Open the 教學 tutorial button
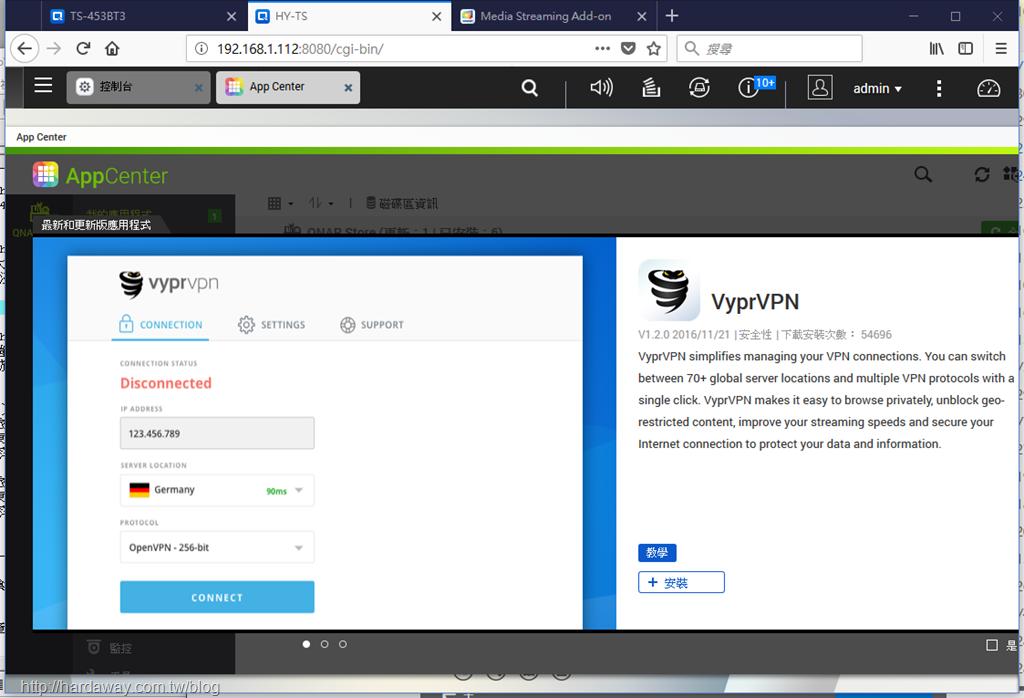Image resolution: width=1024 pixels, height=698 pixels. tap(657, 552)
